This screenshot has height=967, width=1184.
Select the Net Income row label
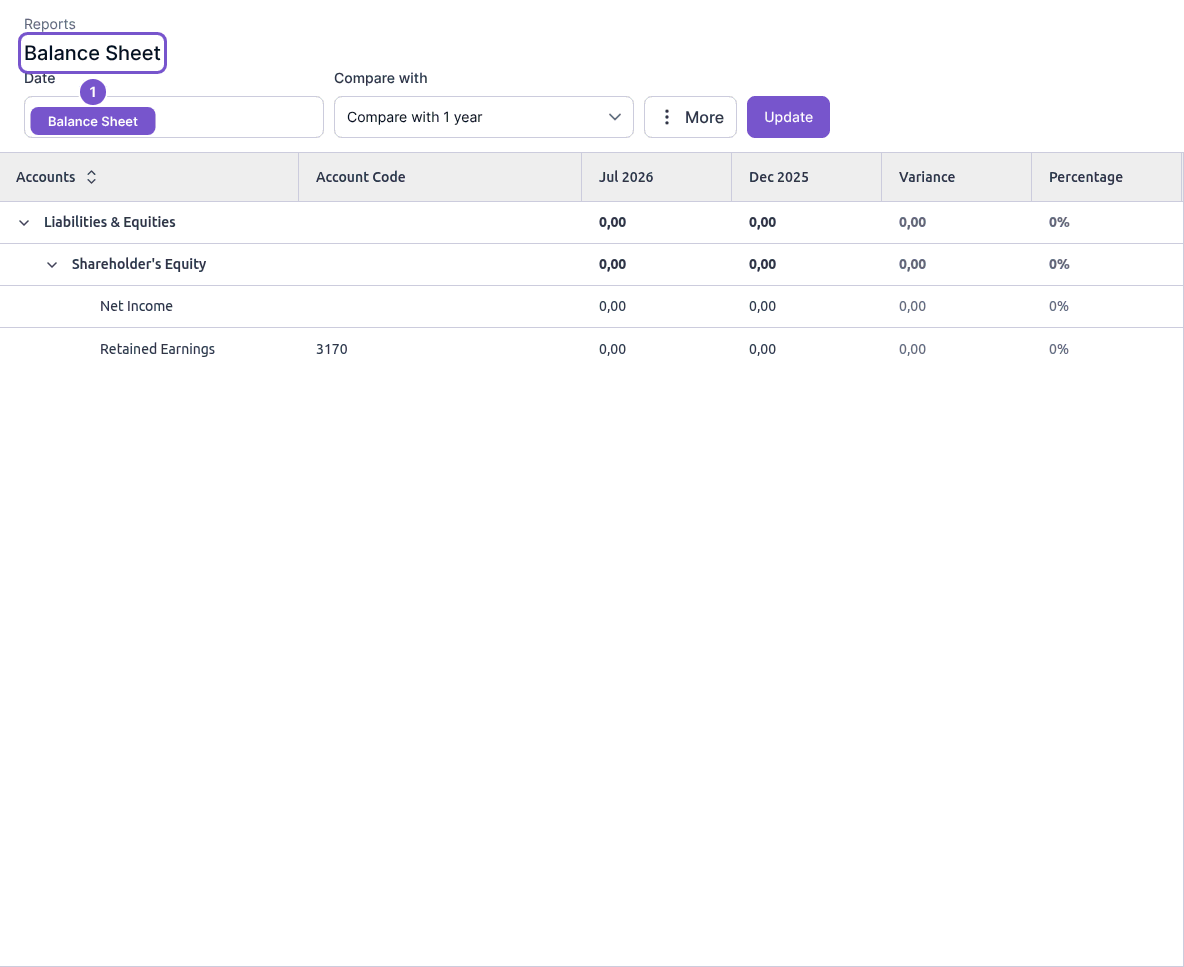tap(136, 306)
